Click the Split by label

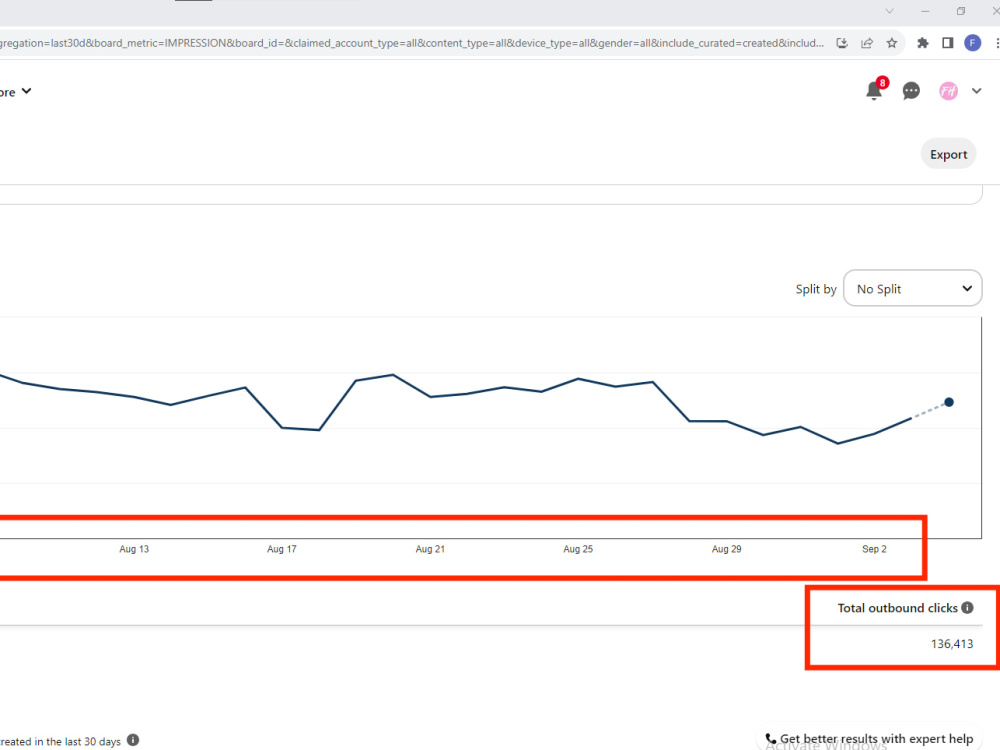[x=816, y=289]
